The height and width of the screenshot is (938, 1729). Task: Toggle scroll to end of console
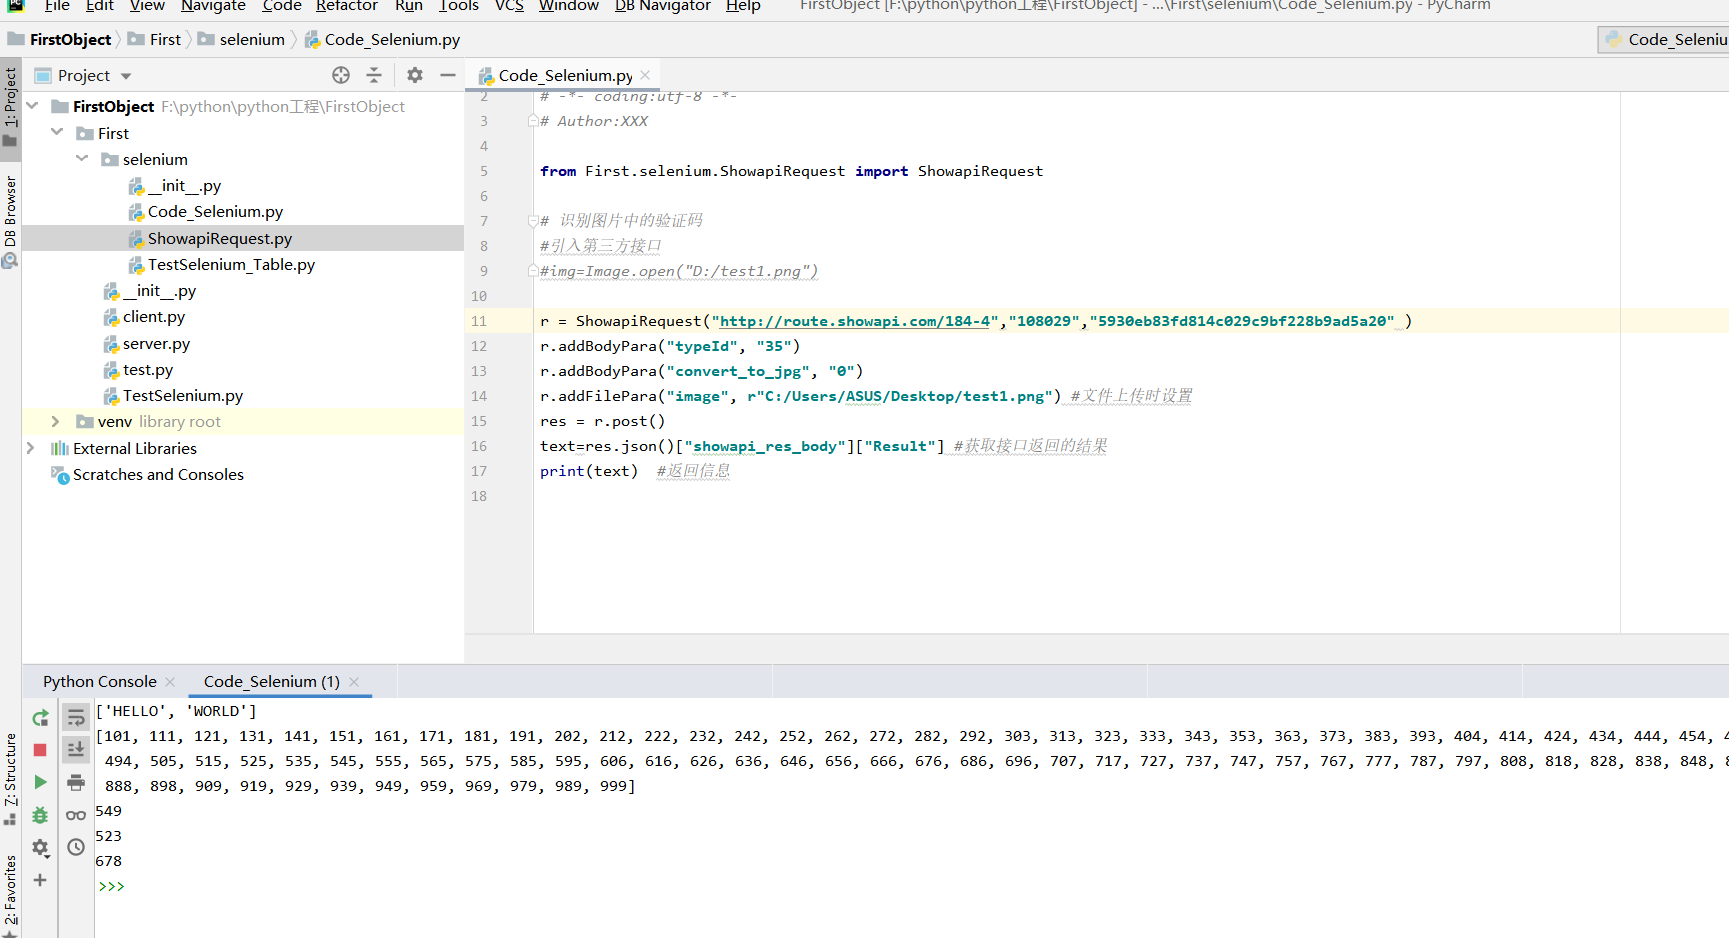pyautogui.click(x=76, y=750)
